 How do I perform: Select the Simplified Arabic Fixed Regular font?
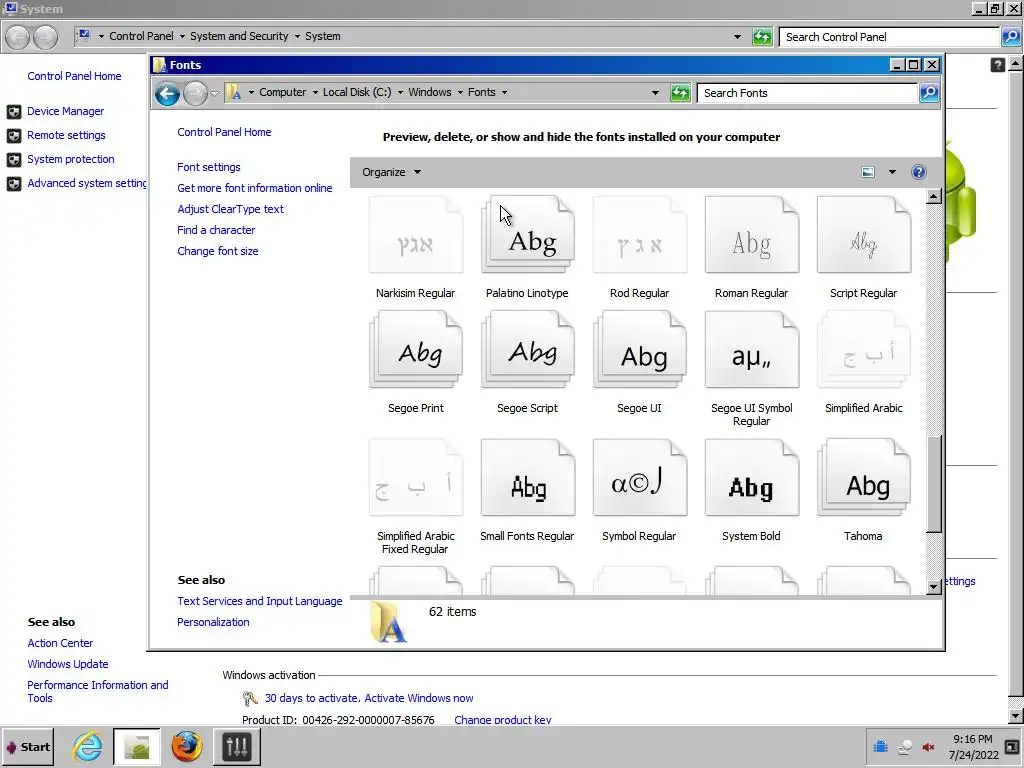pos(416,478)
